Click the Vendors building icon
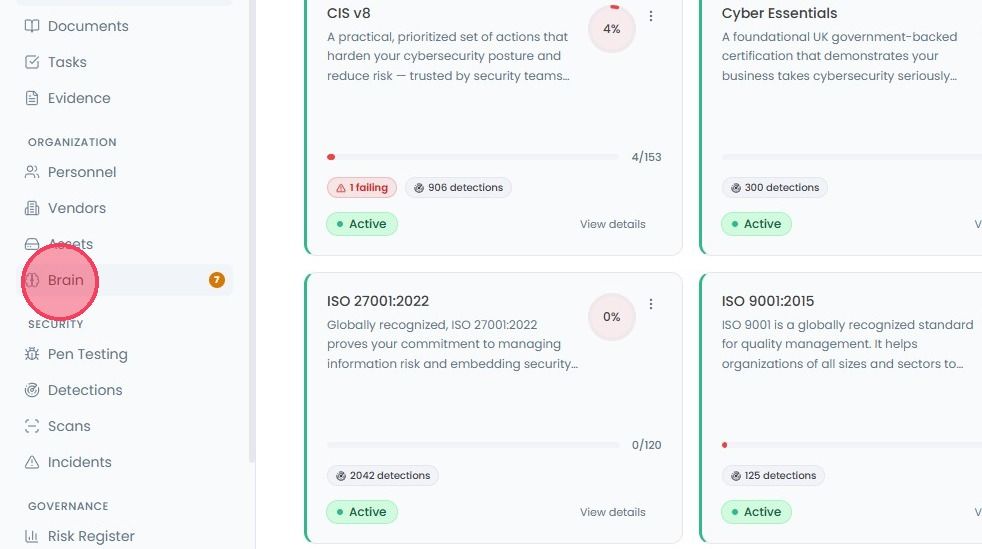 pyautogui.click(x=31, y=208)
